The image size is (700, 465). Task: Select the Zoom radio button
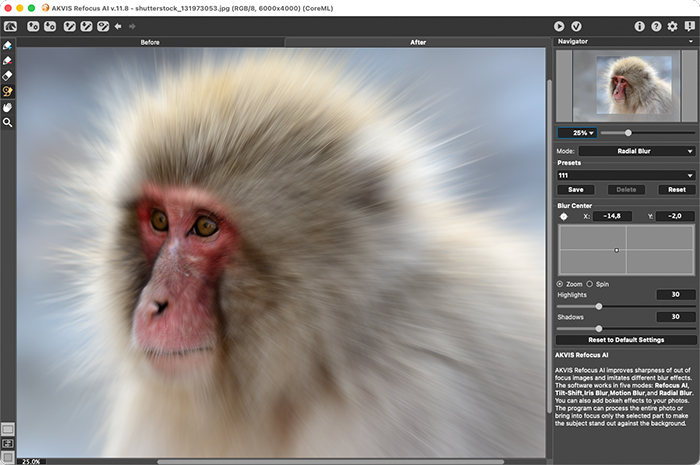(x=560, y=284)
